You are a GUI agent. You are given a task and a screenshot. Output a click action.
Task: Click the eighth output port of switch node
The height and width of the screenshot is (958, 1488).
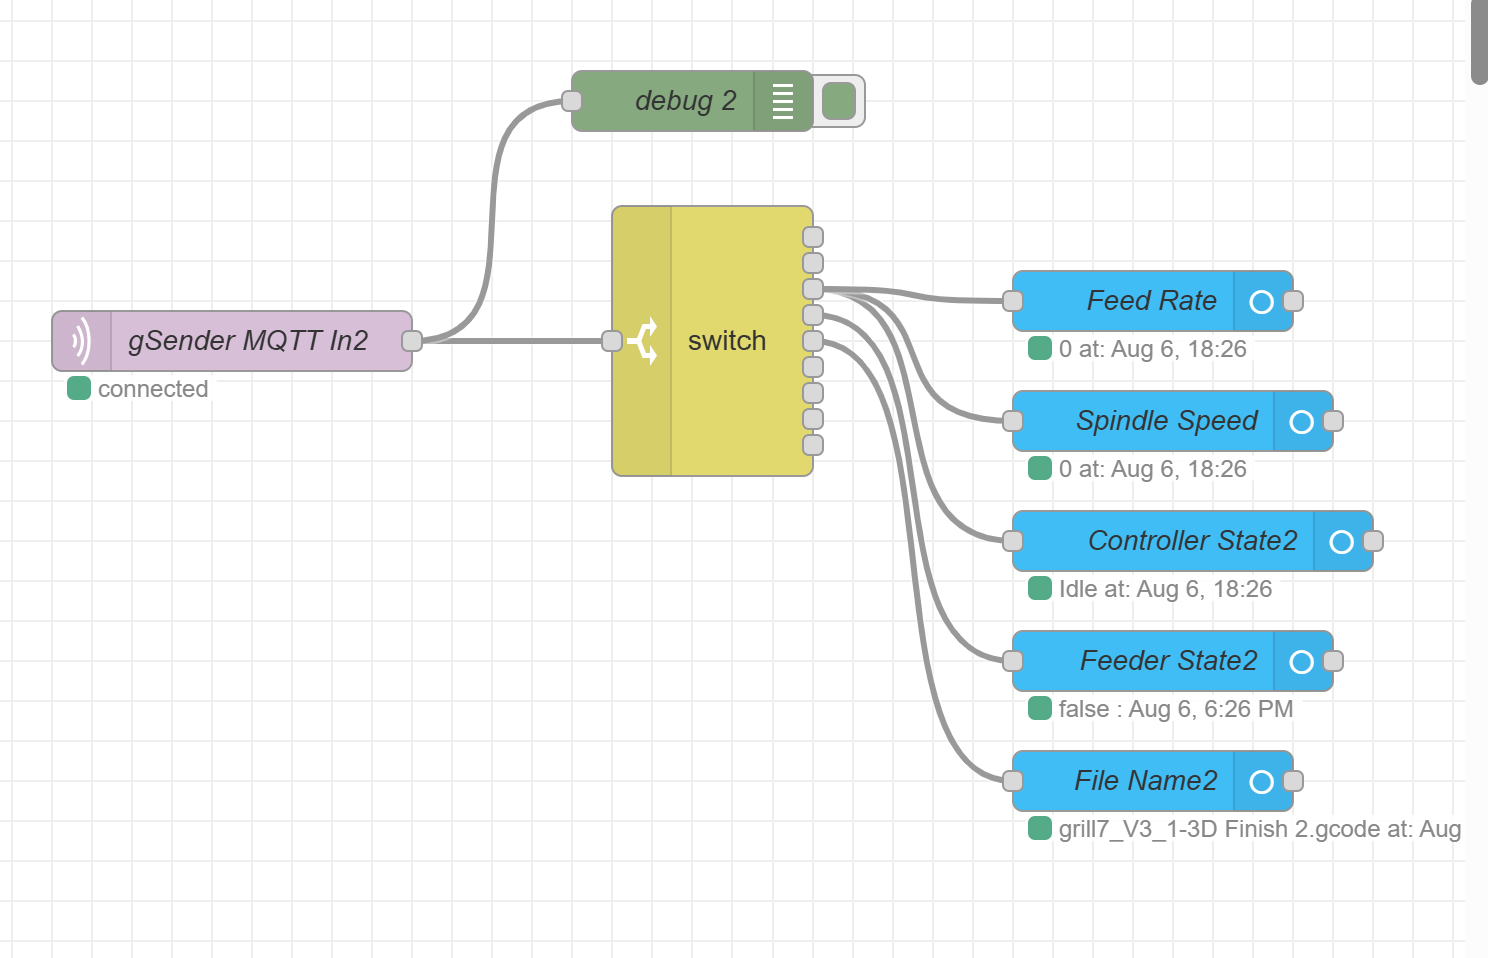[x=813, y=419]
